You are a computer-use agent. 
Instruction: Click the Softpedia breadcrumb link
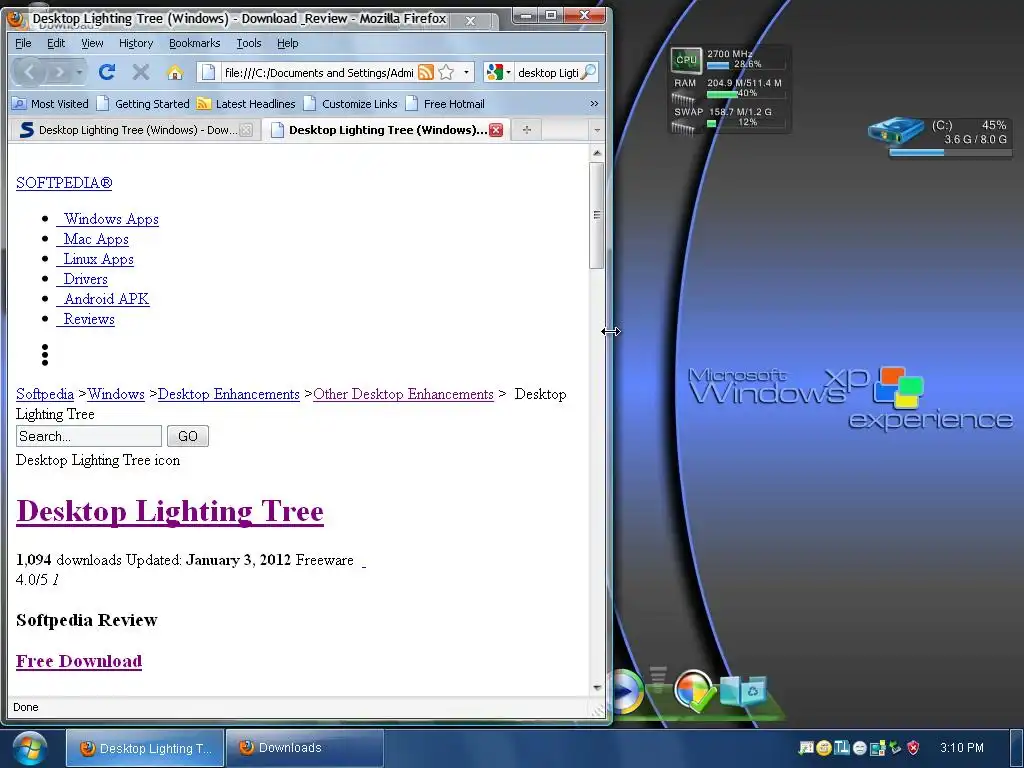pyautogui.click(x=45, y=394)
